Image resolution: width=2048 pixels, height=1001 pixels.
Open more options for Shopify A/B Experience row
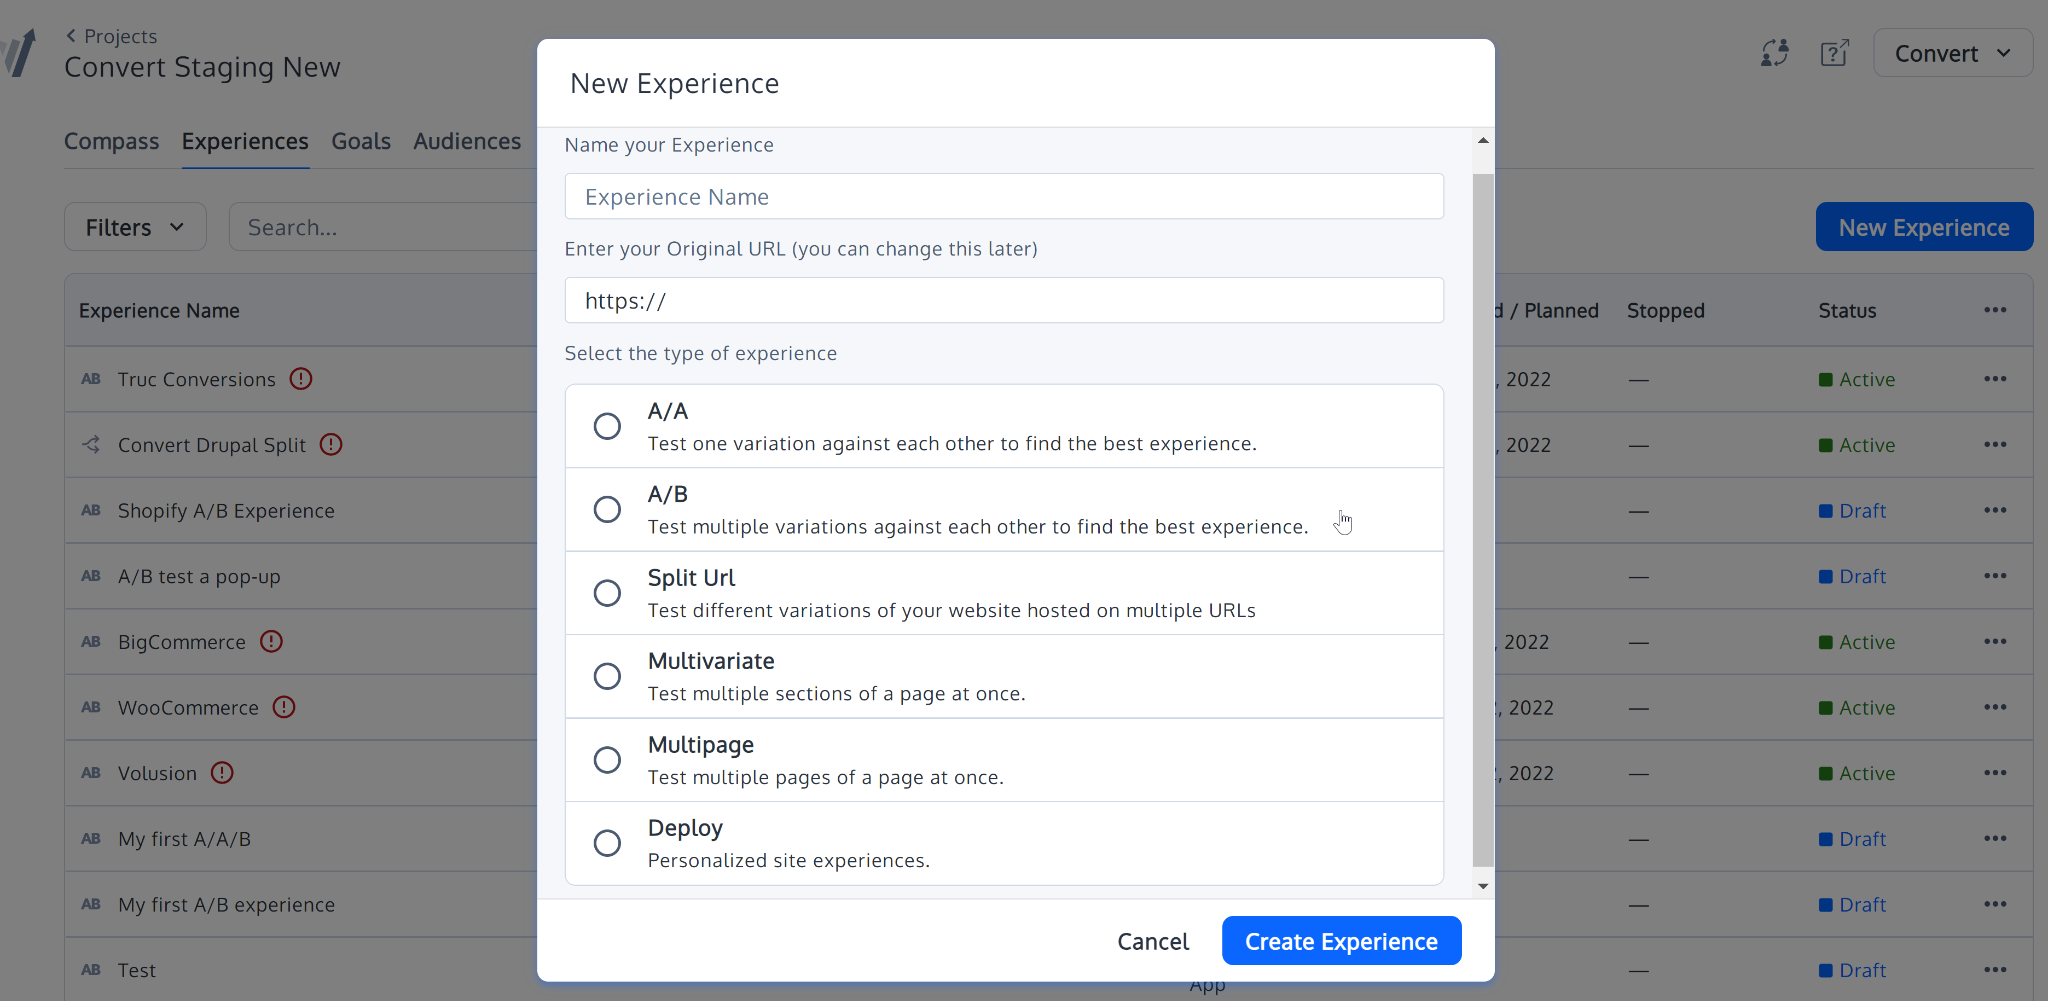pos(1995,510)
